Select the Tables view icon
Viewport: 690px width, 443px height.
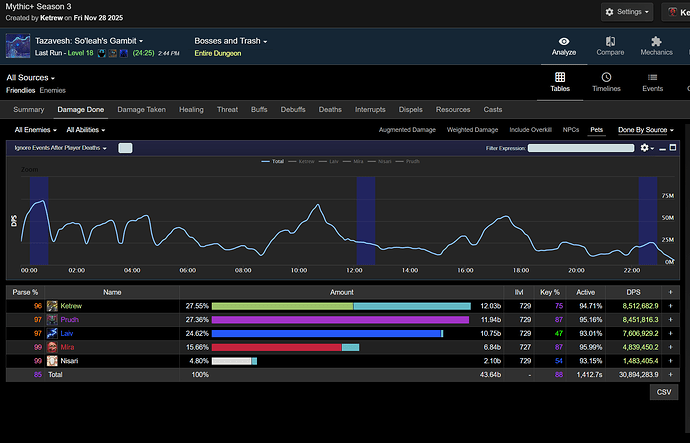[x=560, y=77]
